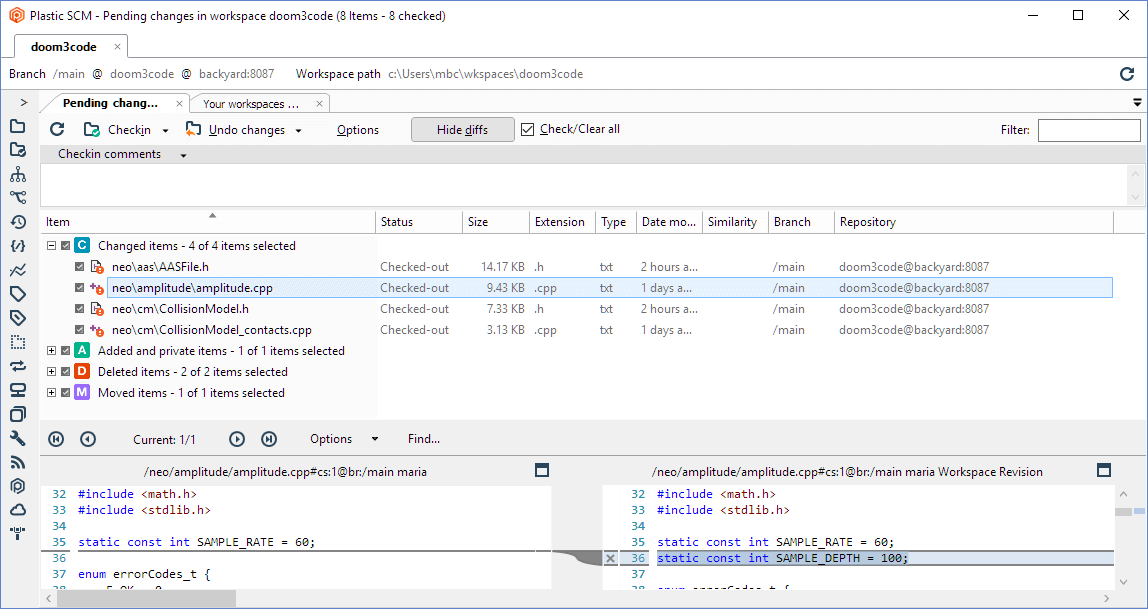Expand the Moved items group

click(x=52, y=393)
